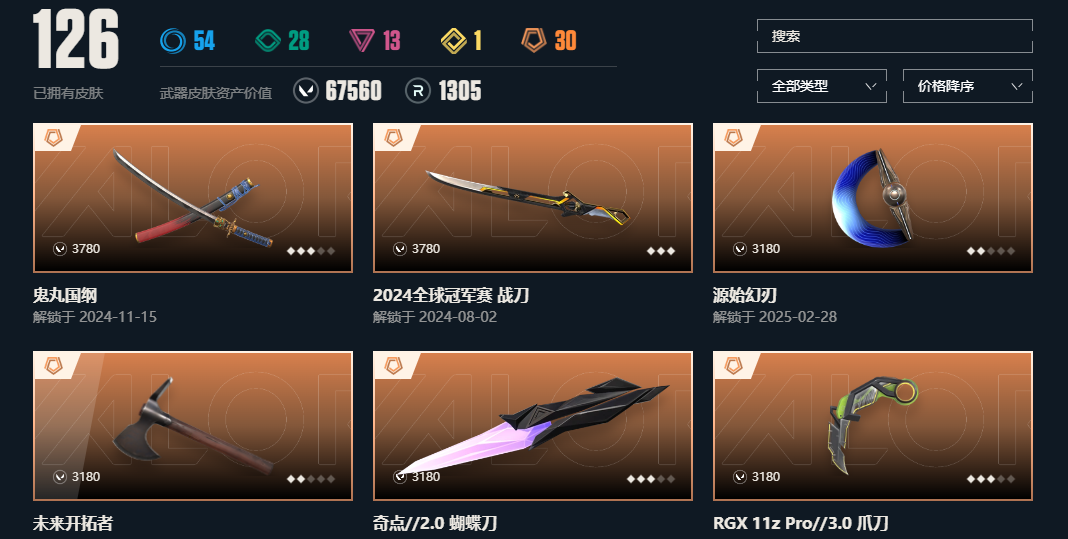Open the 鬼丸国纲 katana skin thumbnail

[193, 198]
